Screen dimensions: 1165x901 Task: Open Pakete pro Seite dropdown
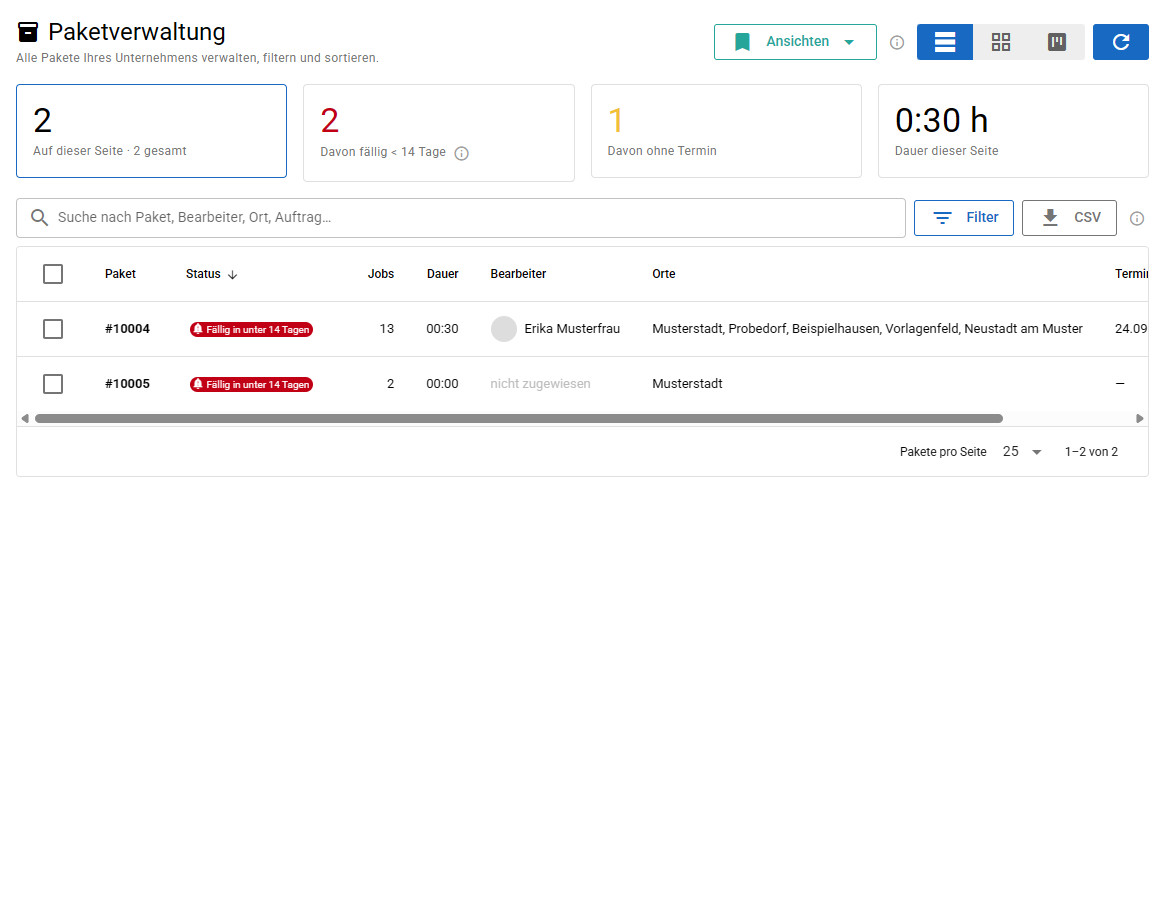1022,452
